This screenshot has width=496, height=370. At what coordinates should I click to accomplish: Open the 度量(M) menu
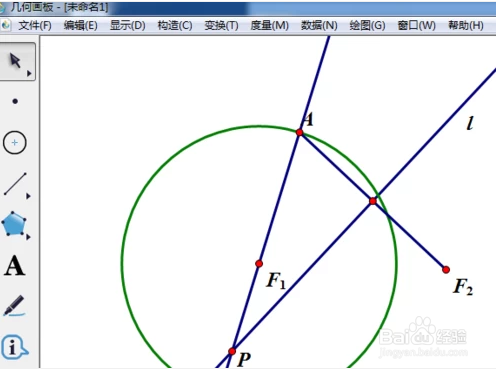coord(269,25)
